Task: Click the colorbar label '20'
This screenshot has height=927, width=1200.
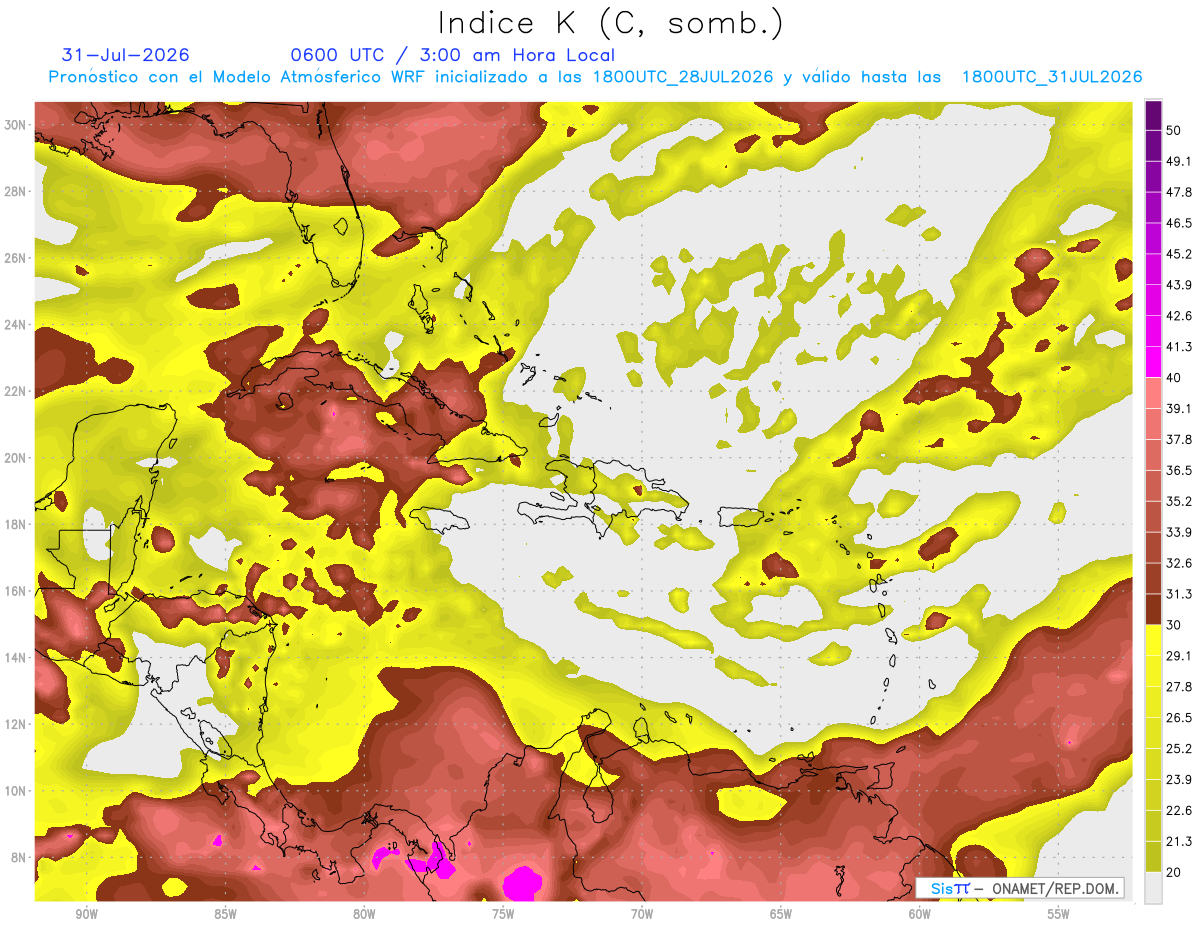Action: (1176, 872)
